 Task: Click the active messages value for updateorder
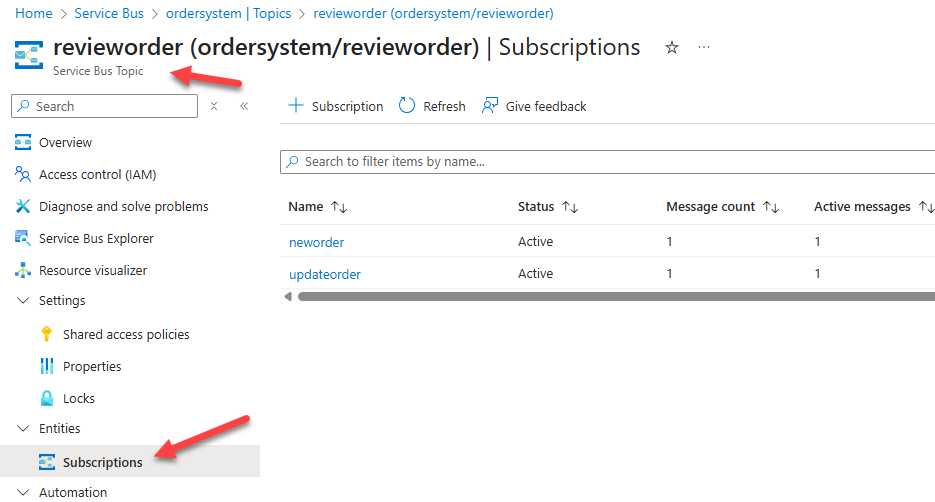point(818,274)
